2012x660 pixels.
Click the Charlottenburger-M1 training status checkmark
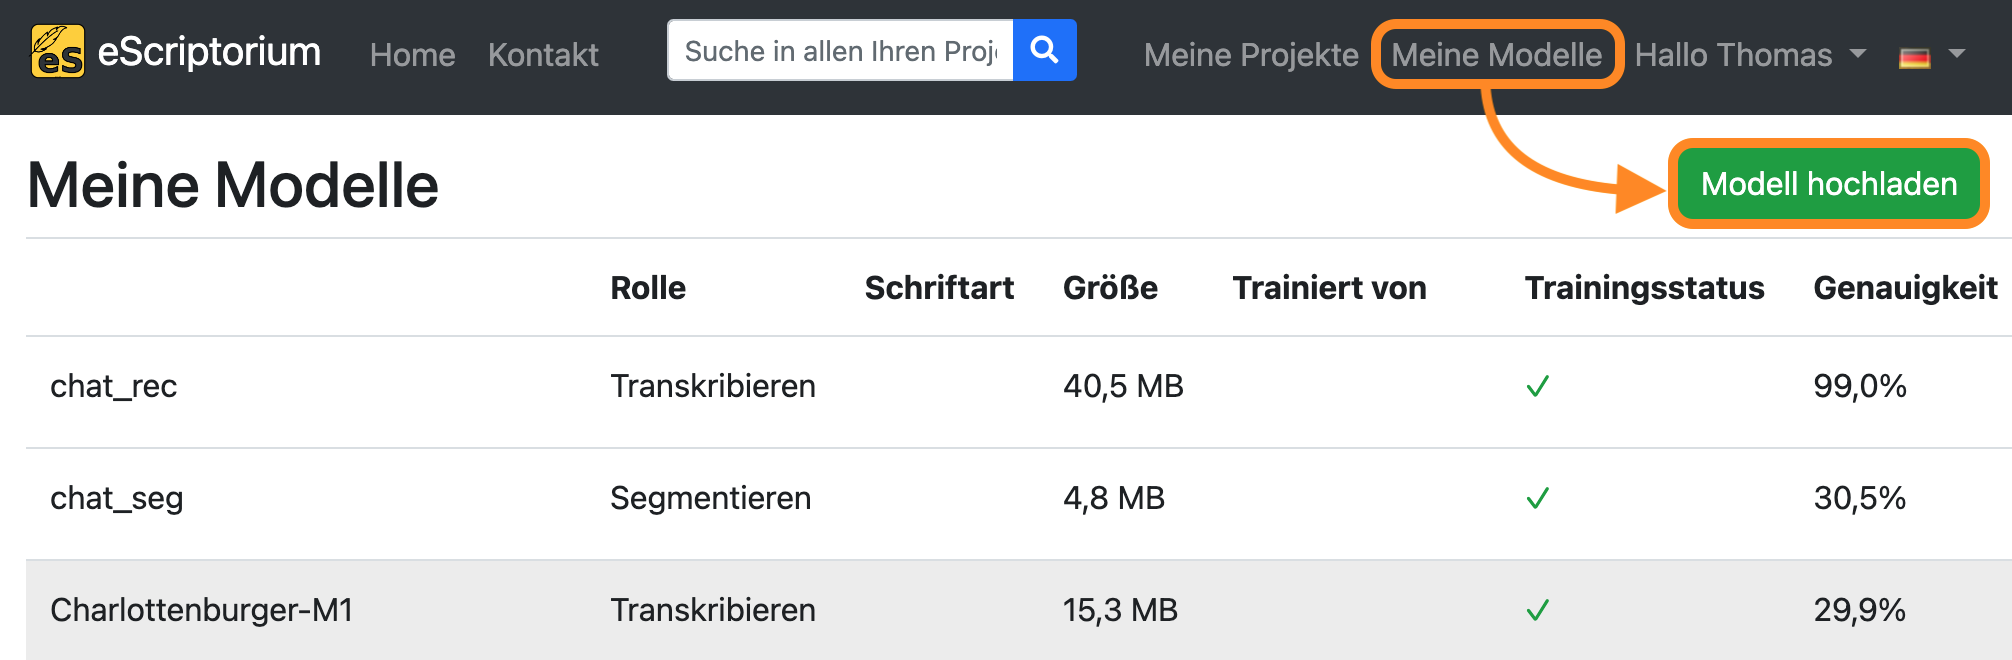tap(1538, 610)
